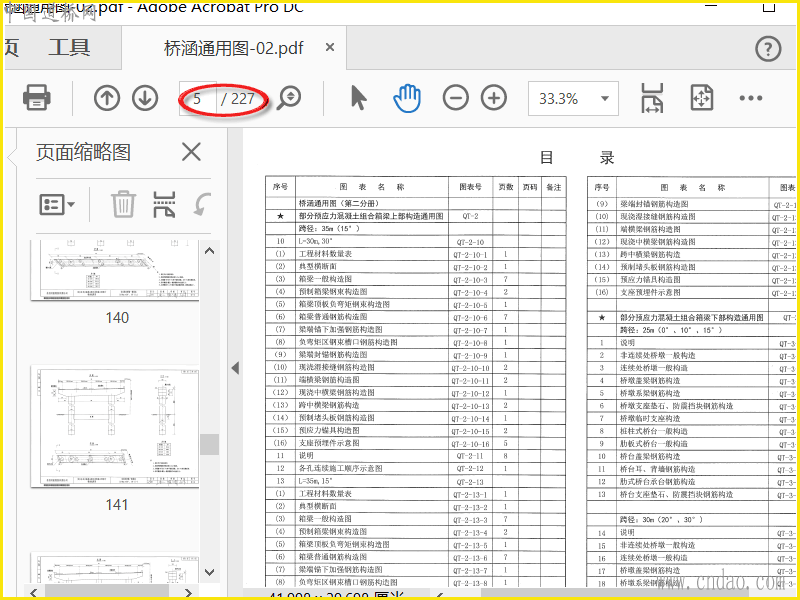The image size is (800, 600).
Task: Click the thumbnail panel vertical scrollbar handle
Action: pyautogui.click(x=209, y=444)
